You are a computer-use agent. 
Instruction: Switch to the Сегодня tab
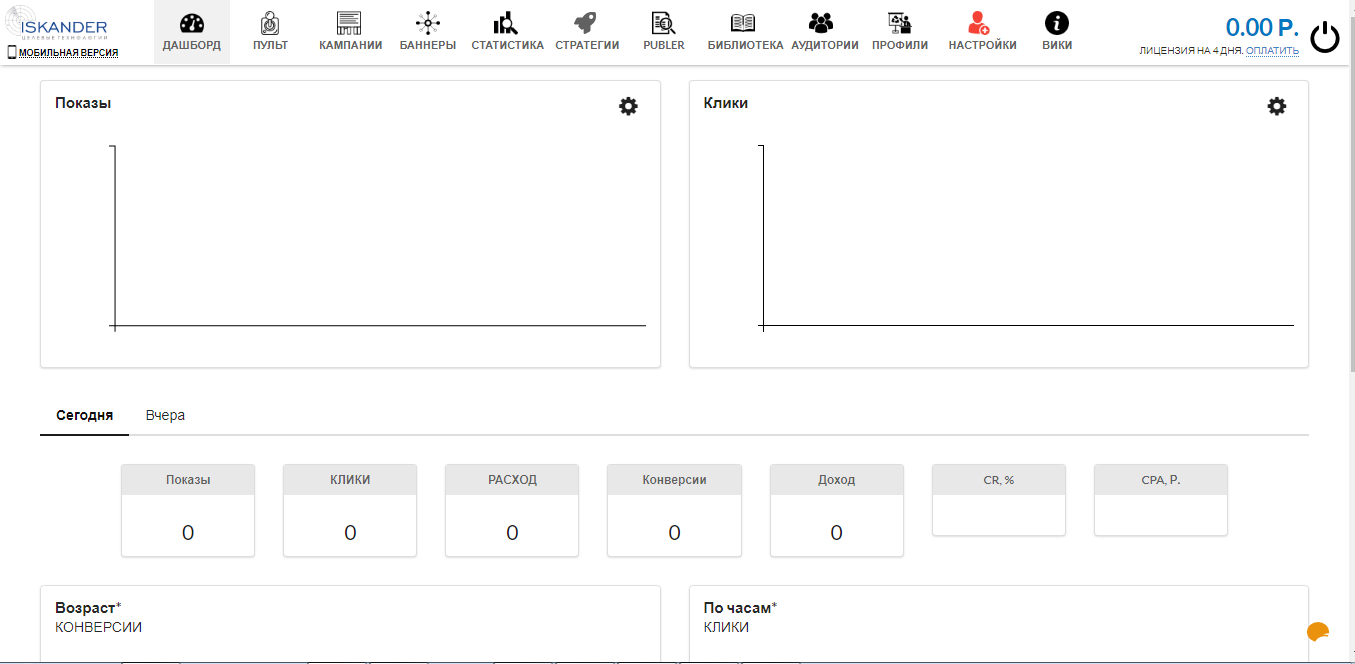click(x=84, y=415)
